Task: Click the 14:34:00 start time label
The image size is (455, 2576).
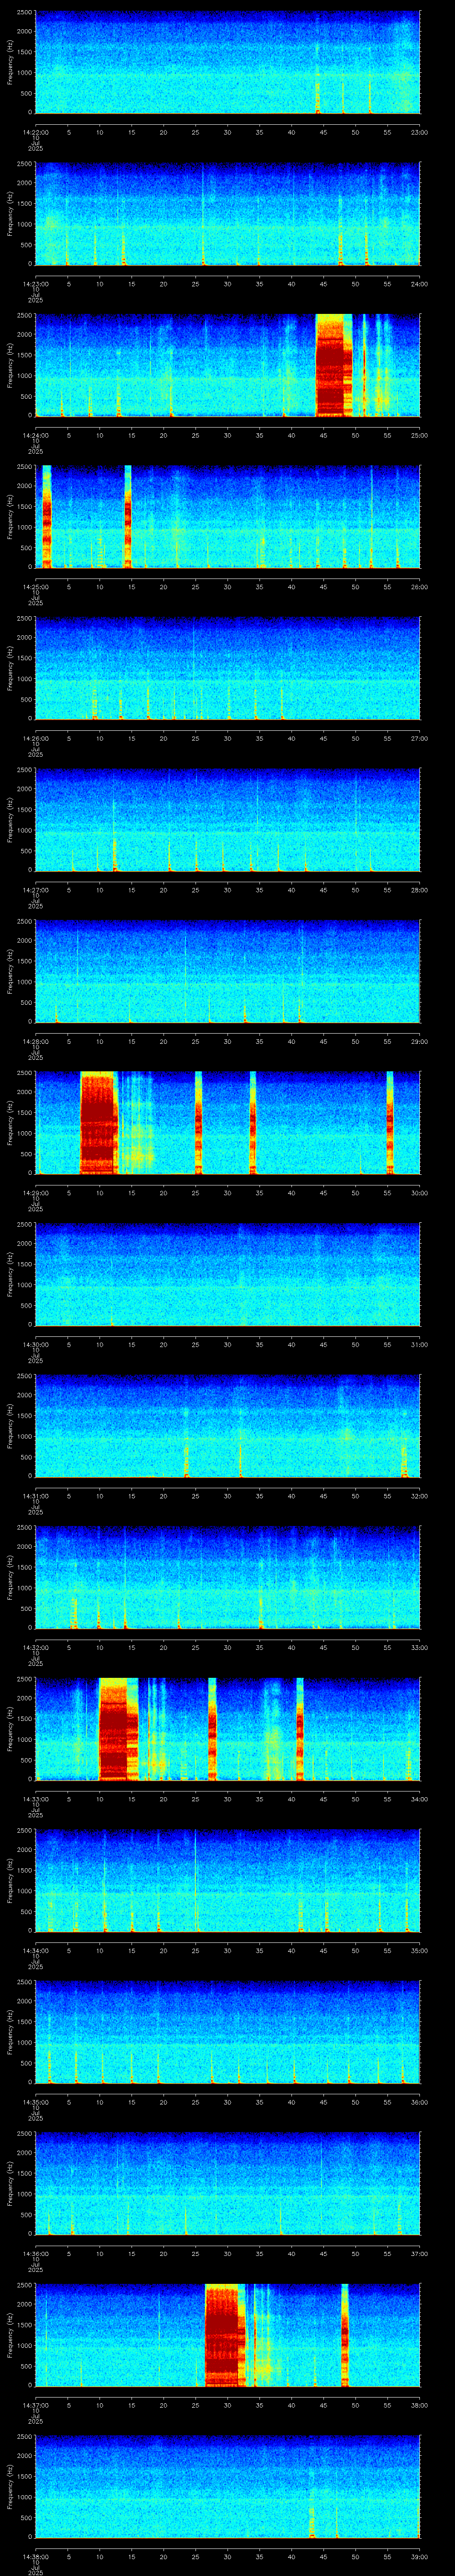Action: click(x=35, y=1951)
